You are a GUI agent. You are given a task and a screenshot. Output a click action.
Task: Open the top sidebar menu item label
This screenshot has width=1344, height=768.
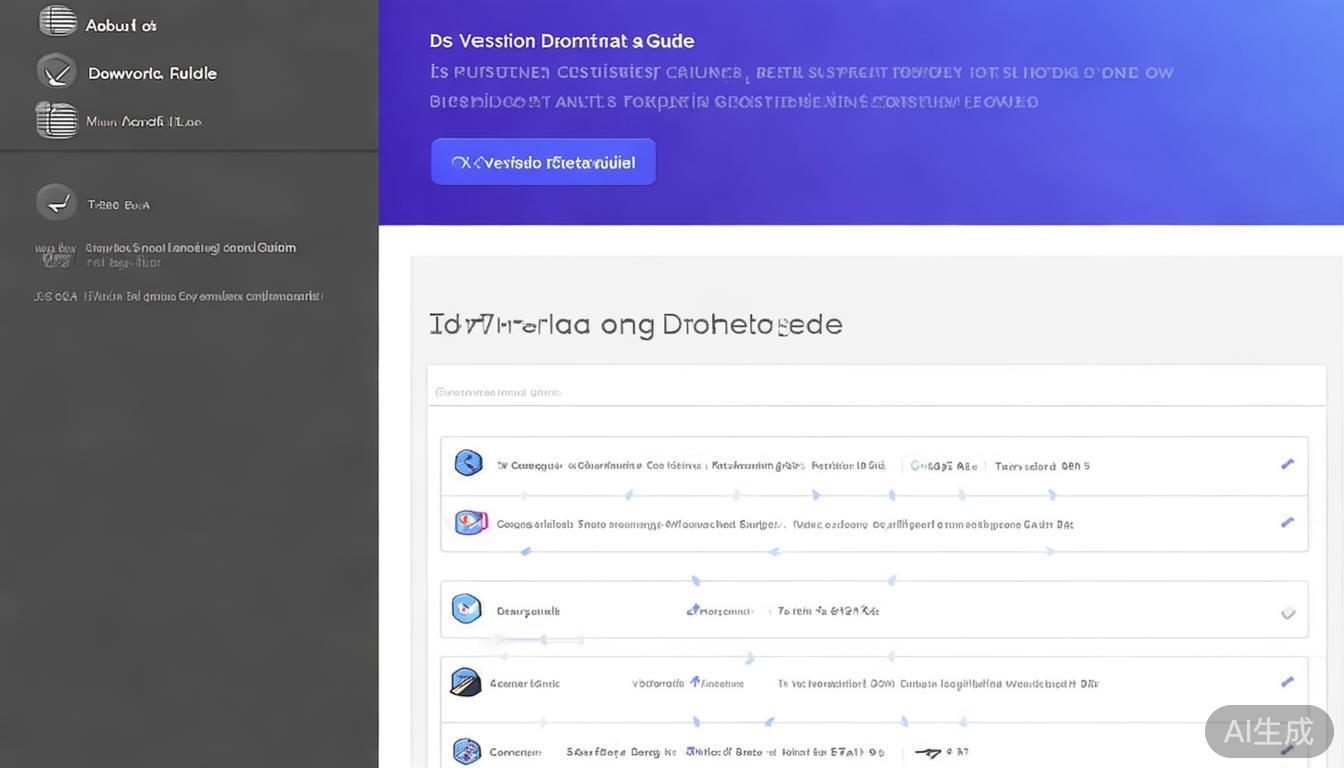pyautogui.click(x=121, y=25)
